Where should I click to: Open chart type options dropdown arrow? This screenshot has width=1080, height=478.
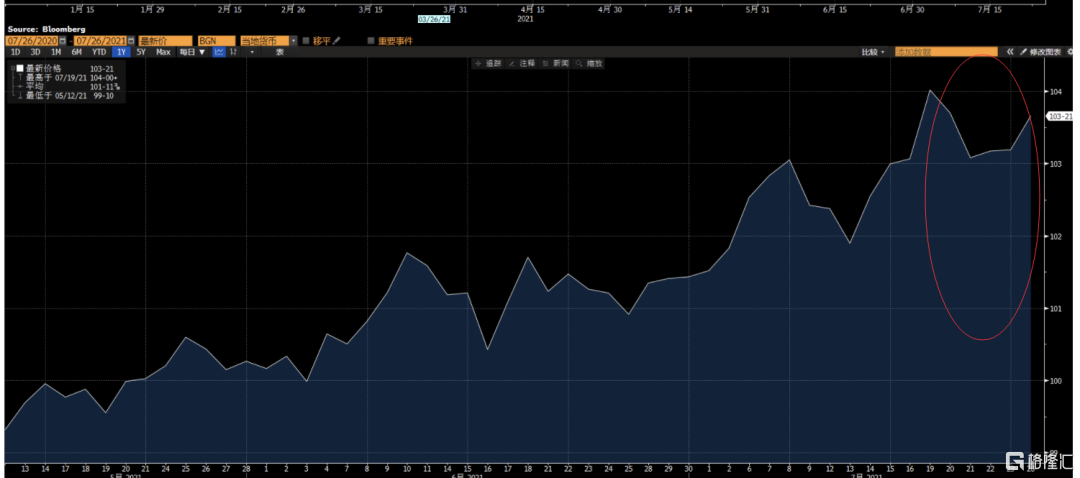point(252,52)
